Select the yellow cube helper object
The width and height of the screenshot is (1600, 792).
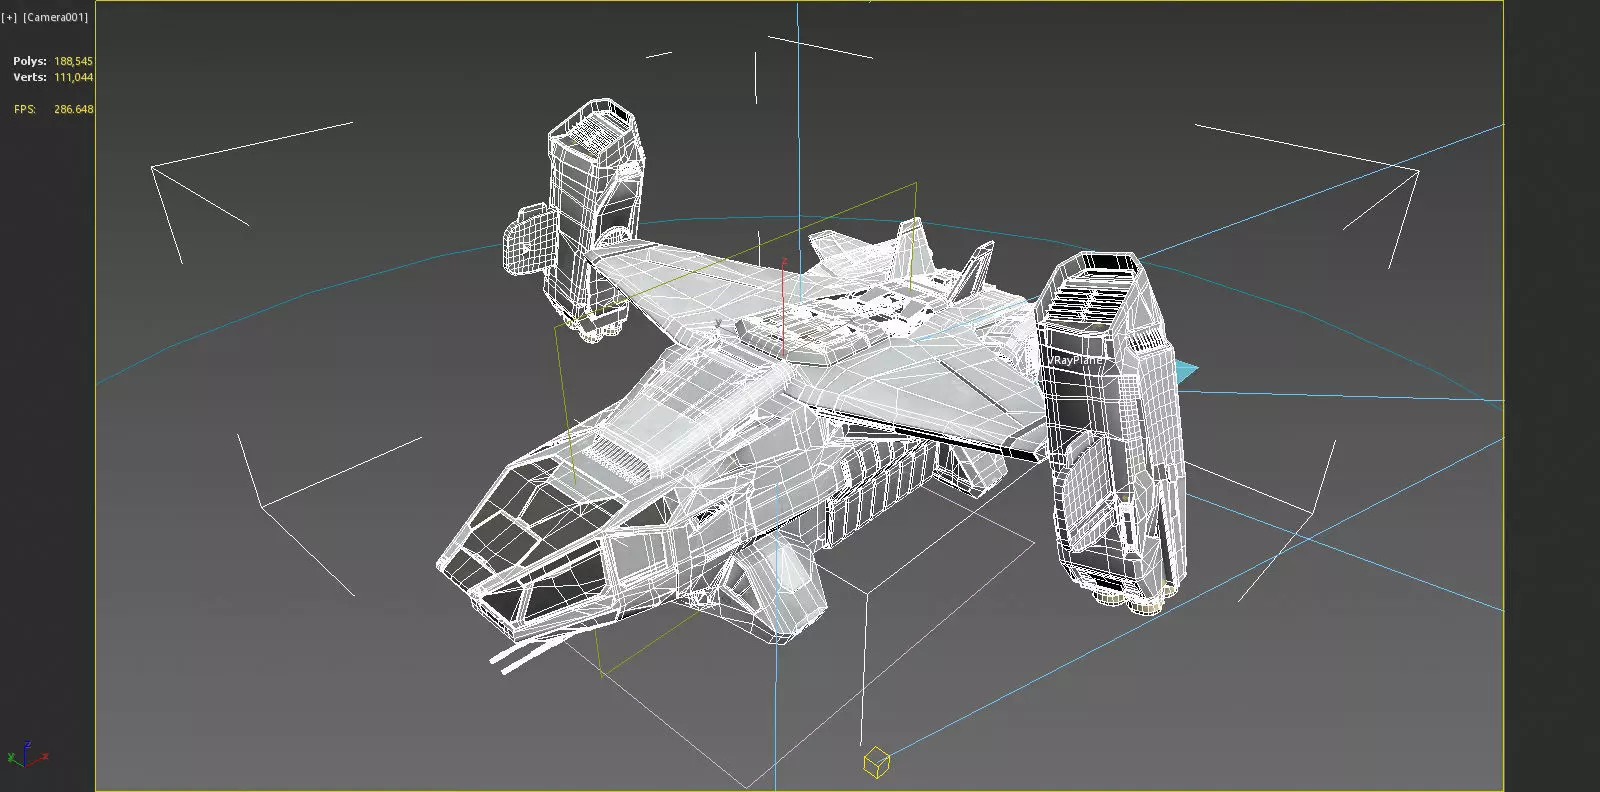tap(876, 762)
